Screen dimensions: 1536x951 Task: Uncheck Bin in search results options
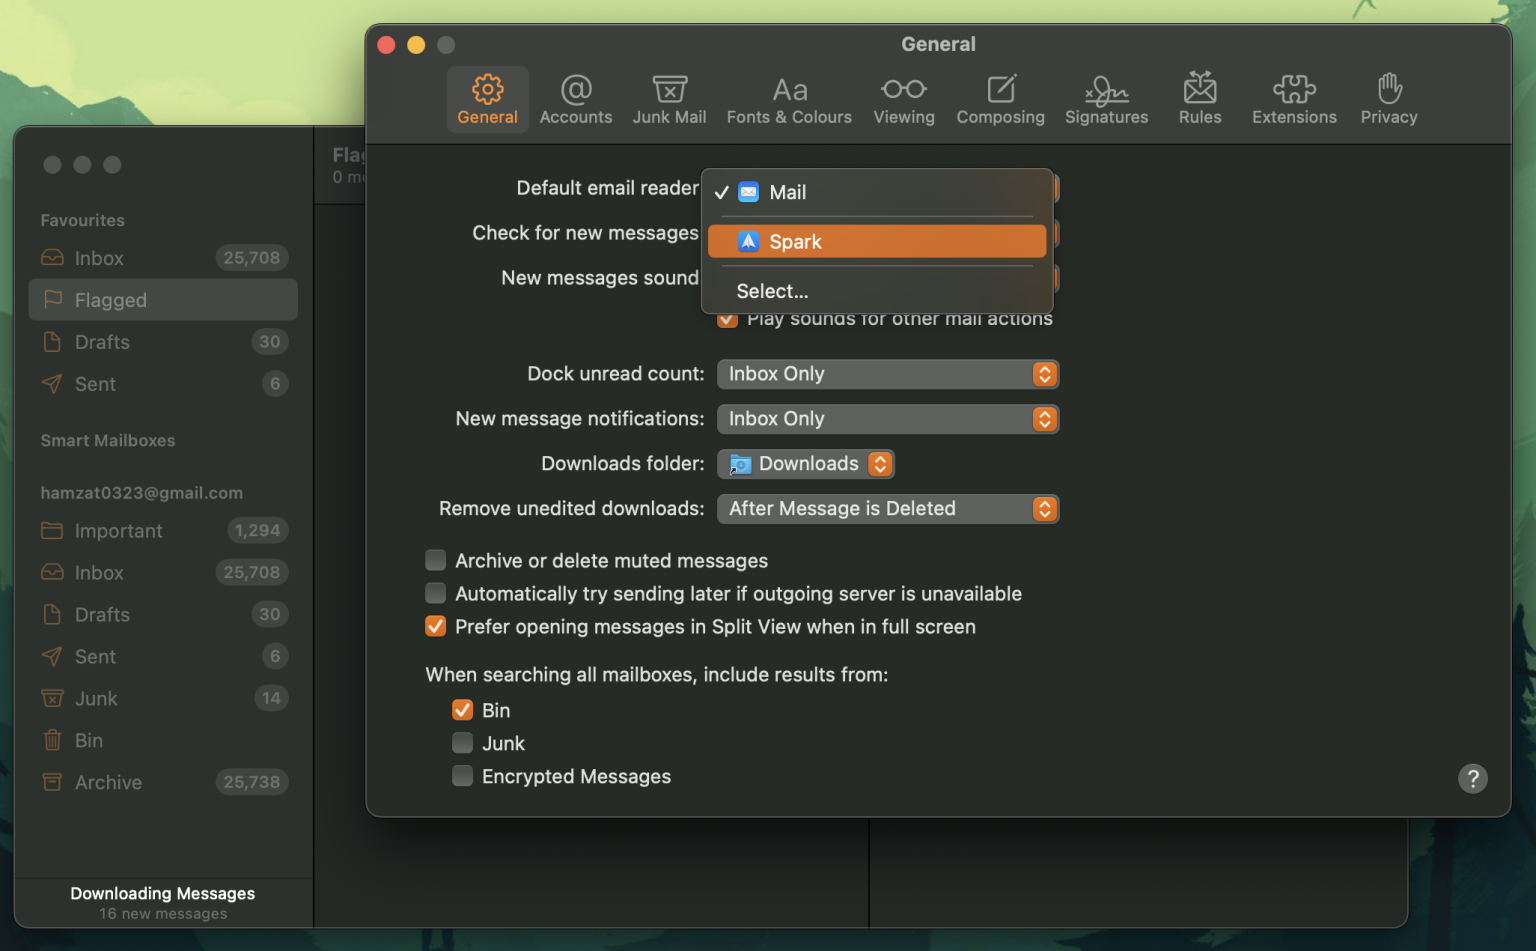click(462, 709)
